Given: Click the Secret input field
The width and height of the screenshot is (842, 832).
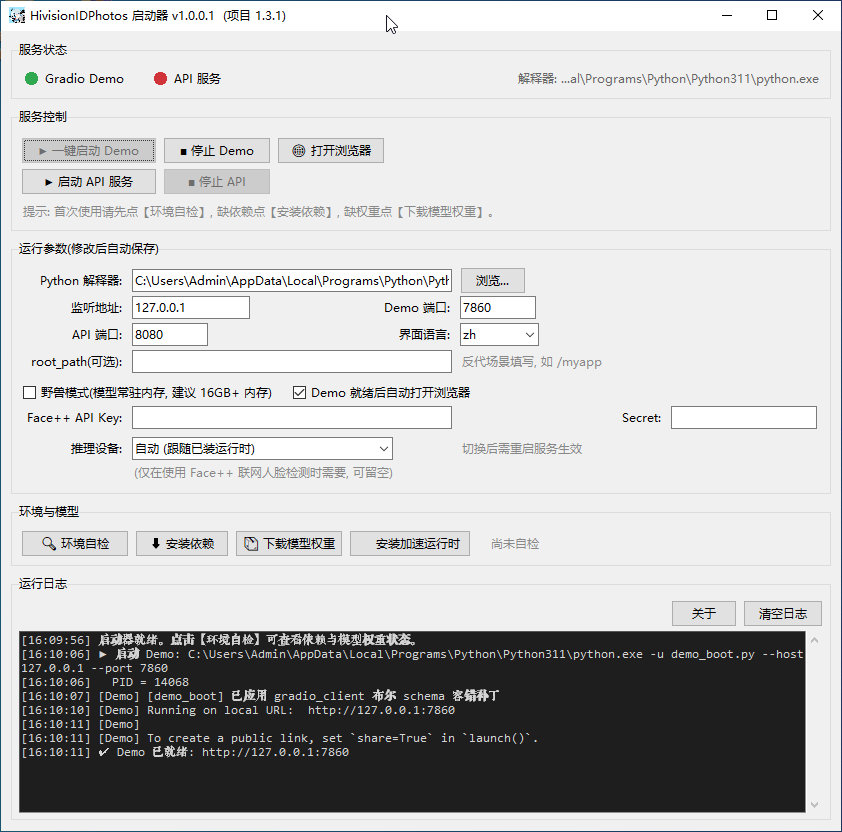Looking at the screenshot, I should 744,417.
